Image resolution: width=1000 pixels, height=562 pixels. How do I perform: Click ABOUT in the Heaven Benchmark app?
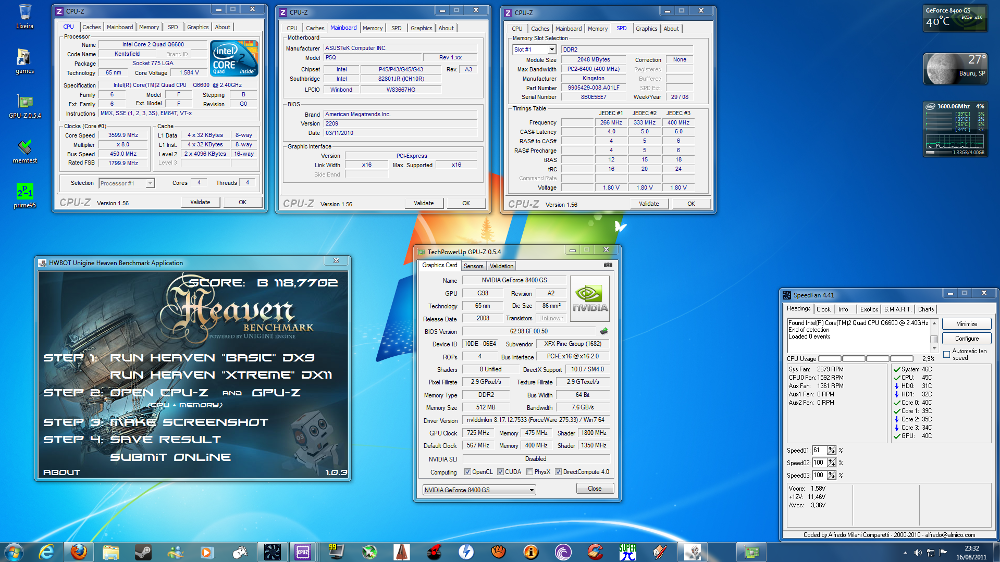click(x=62, y=473)
